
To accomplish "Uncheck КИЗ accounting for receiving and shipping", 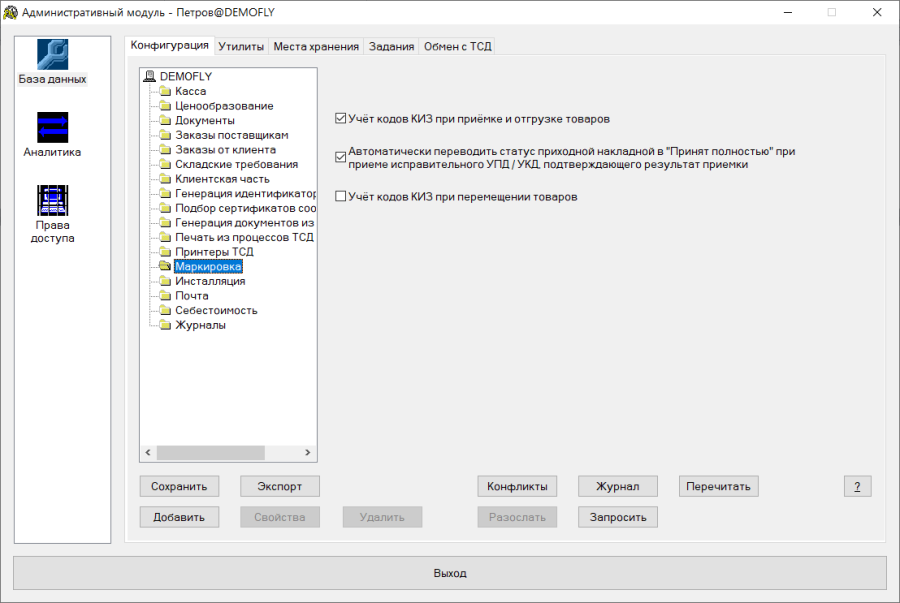I will 340,119.
